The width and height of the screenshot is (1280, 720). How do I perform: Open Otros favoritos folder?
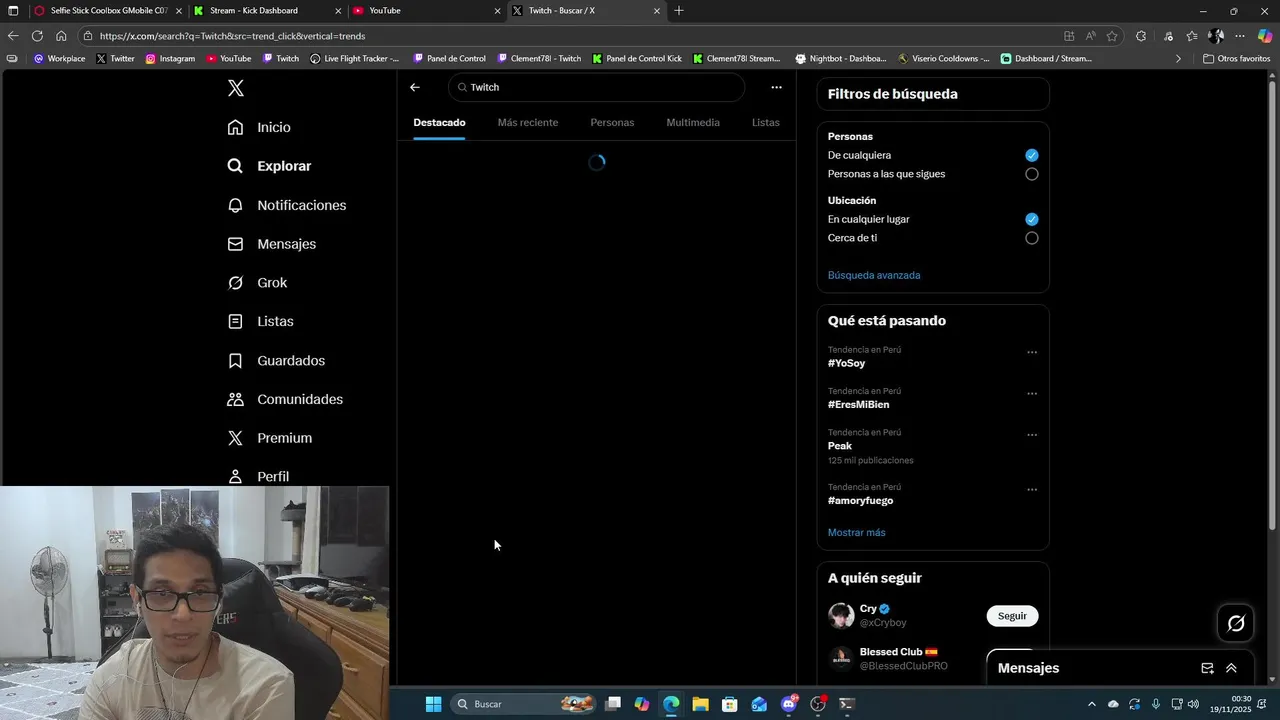point(1237,59)
